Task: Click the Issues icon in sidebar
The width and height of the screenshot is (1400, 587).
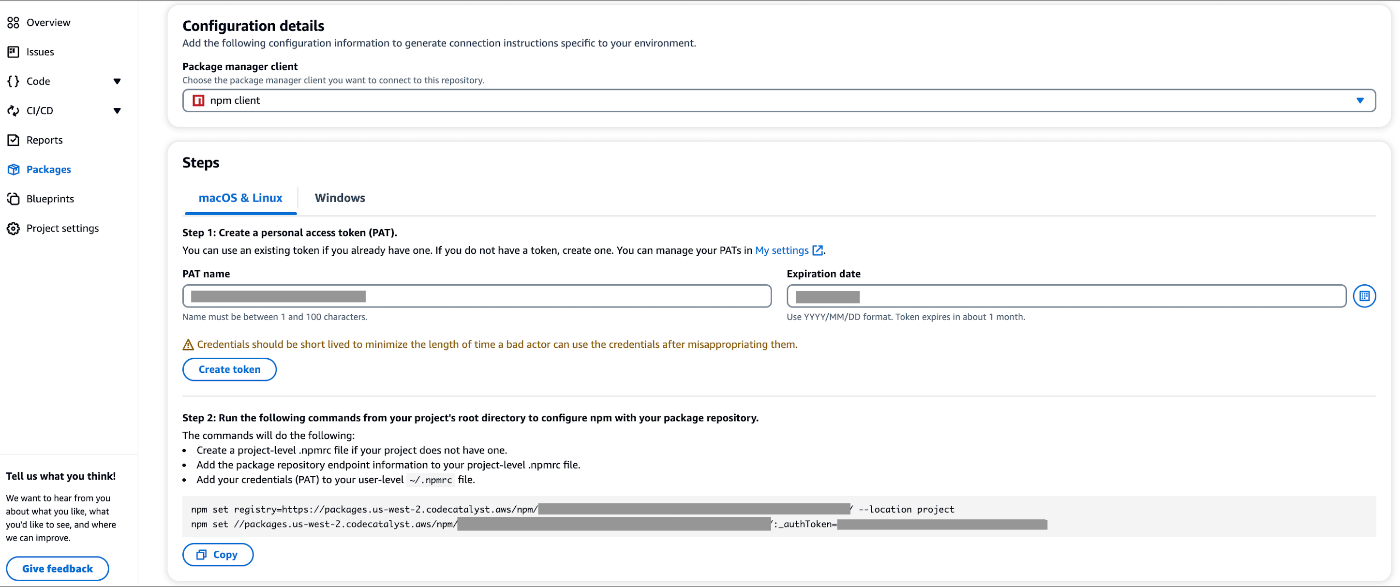Action: click(x=13, y=51)
